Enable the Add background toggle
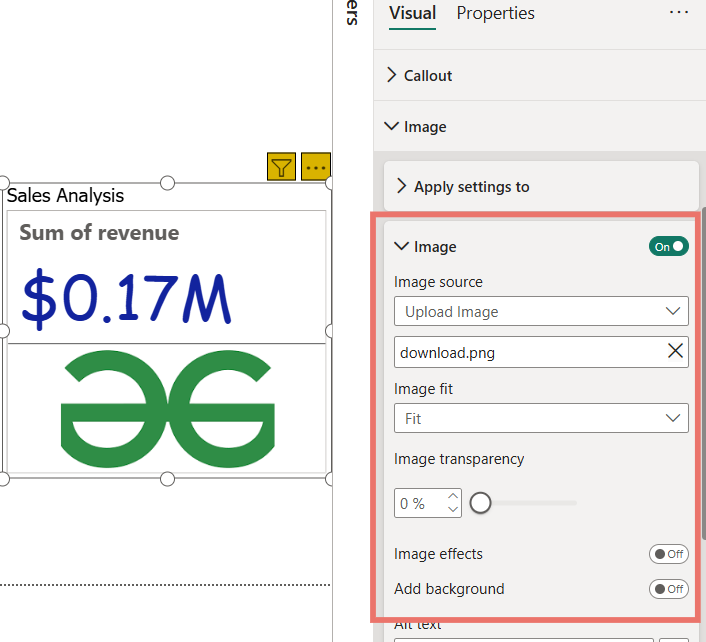 [668, 589]
